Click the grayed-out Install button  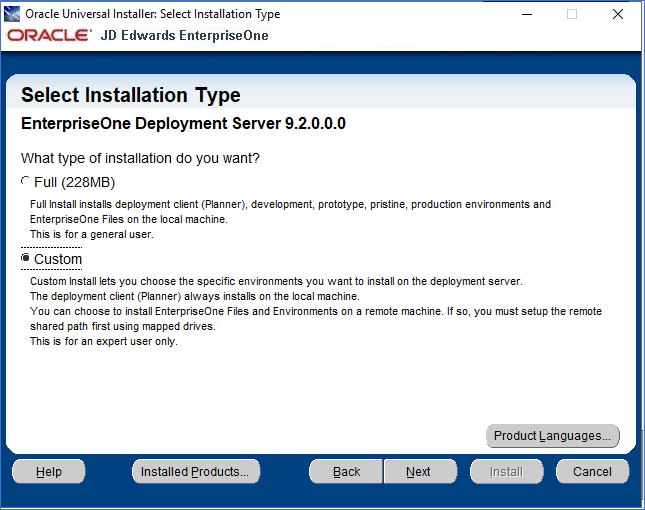tap(506, 471)
